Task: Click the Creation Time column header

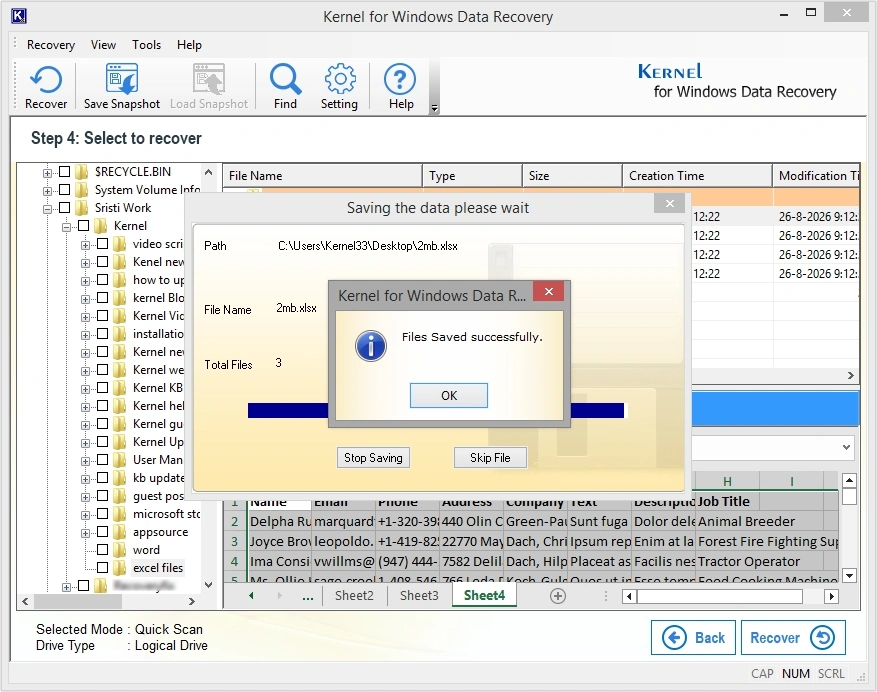Action: click(697, 176)
